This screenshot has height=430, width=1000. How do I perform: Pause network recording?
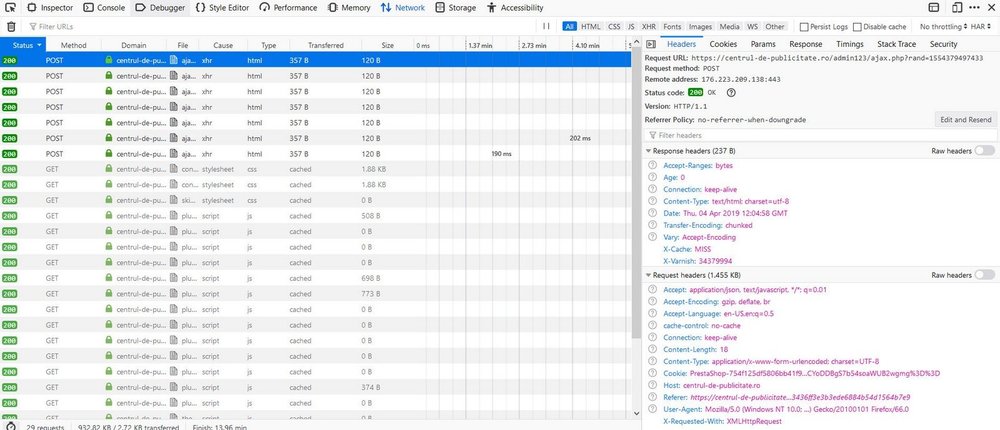(x=546, y=26)
